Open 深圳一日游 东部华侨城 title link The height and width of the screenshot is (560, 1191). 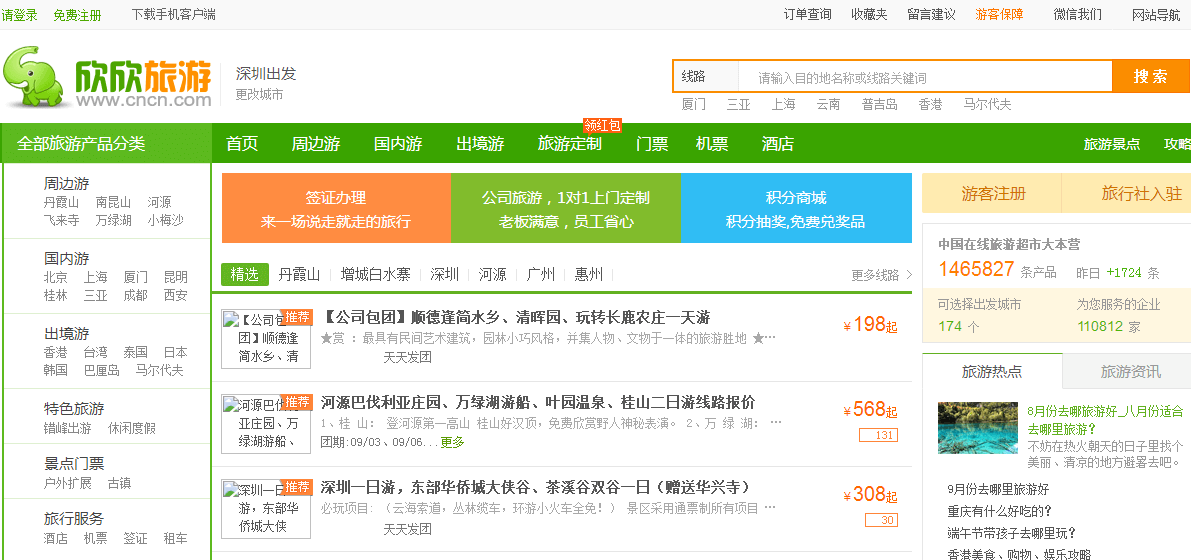click(x=536, y=487)
